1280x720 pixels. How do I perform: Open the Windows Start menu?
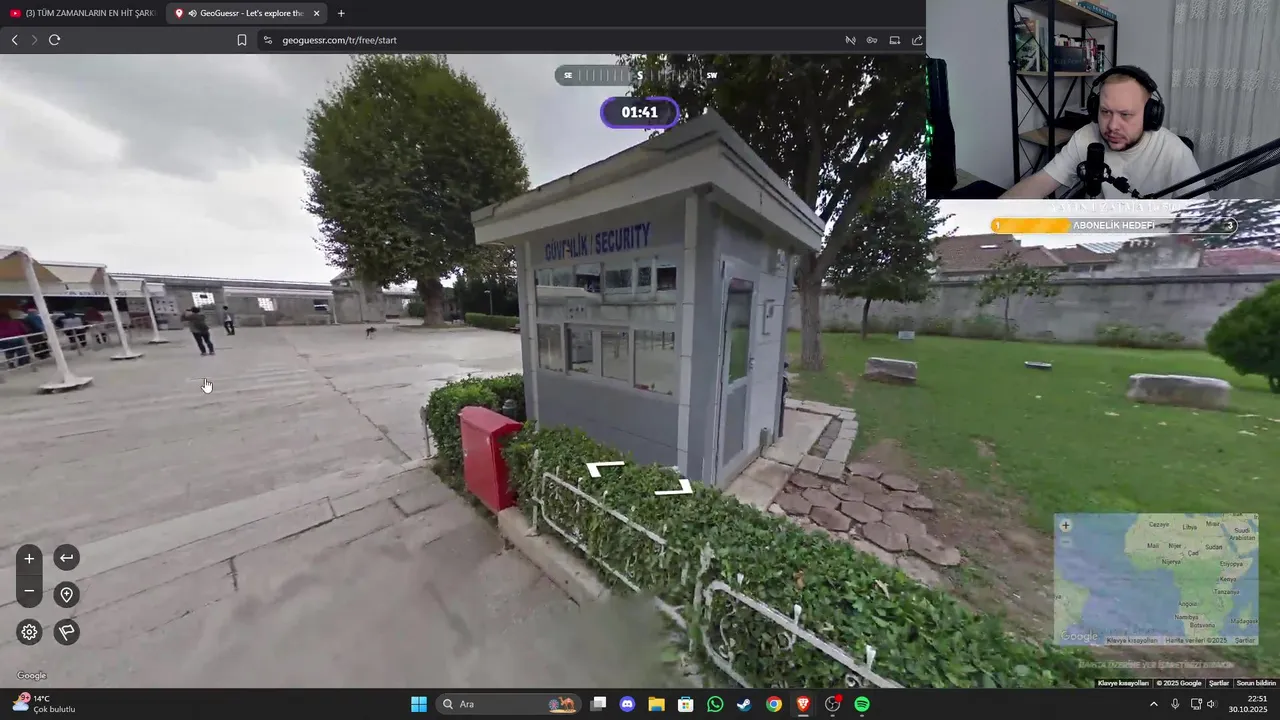419,704
